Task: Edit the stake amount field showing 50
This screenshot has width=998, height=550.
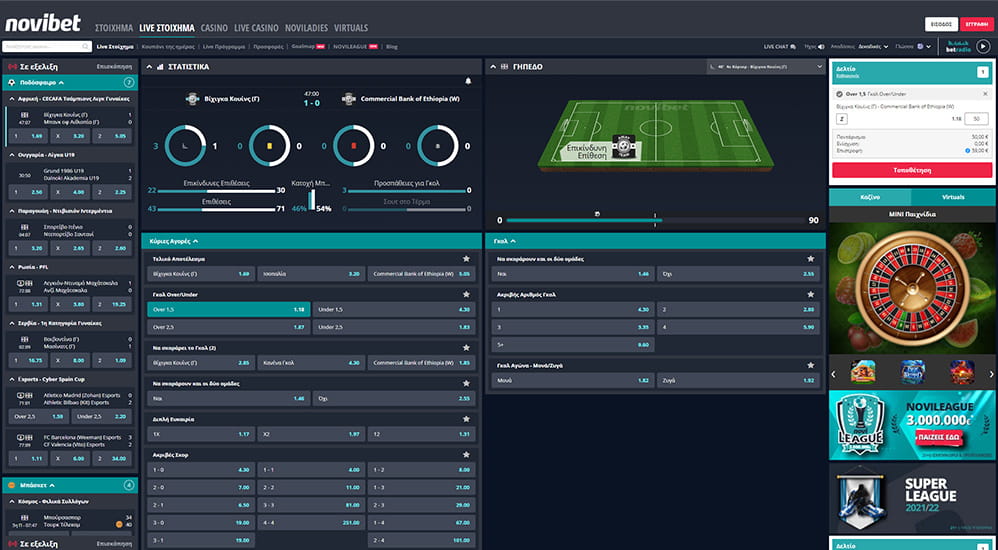Action: [x=976, y=119]
